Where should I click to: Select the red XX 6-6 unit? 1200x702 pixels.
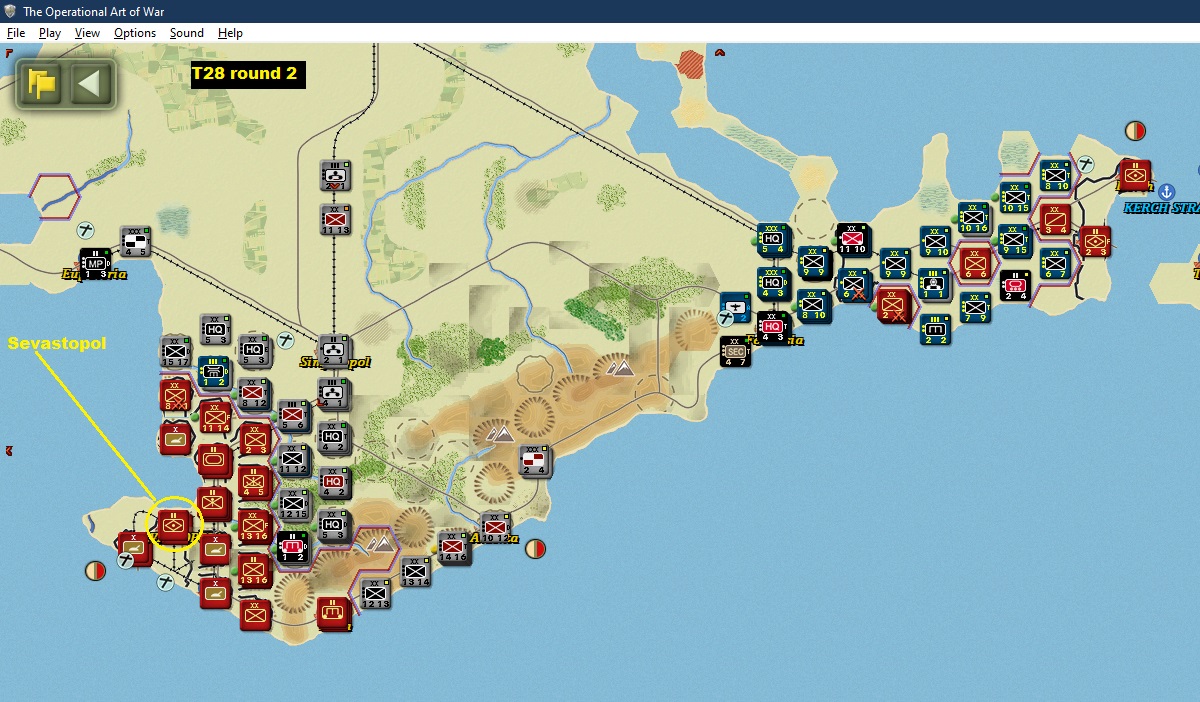(975, 263)
